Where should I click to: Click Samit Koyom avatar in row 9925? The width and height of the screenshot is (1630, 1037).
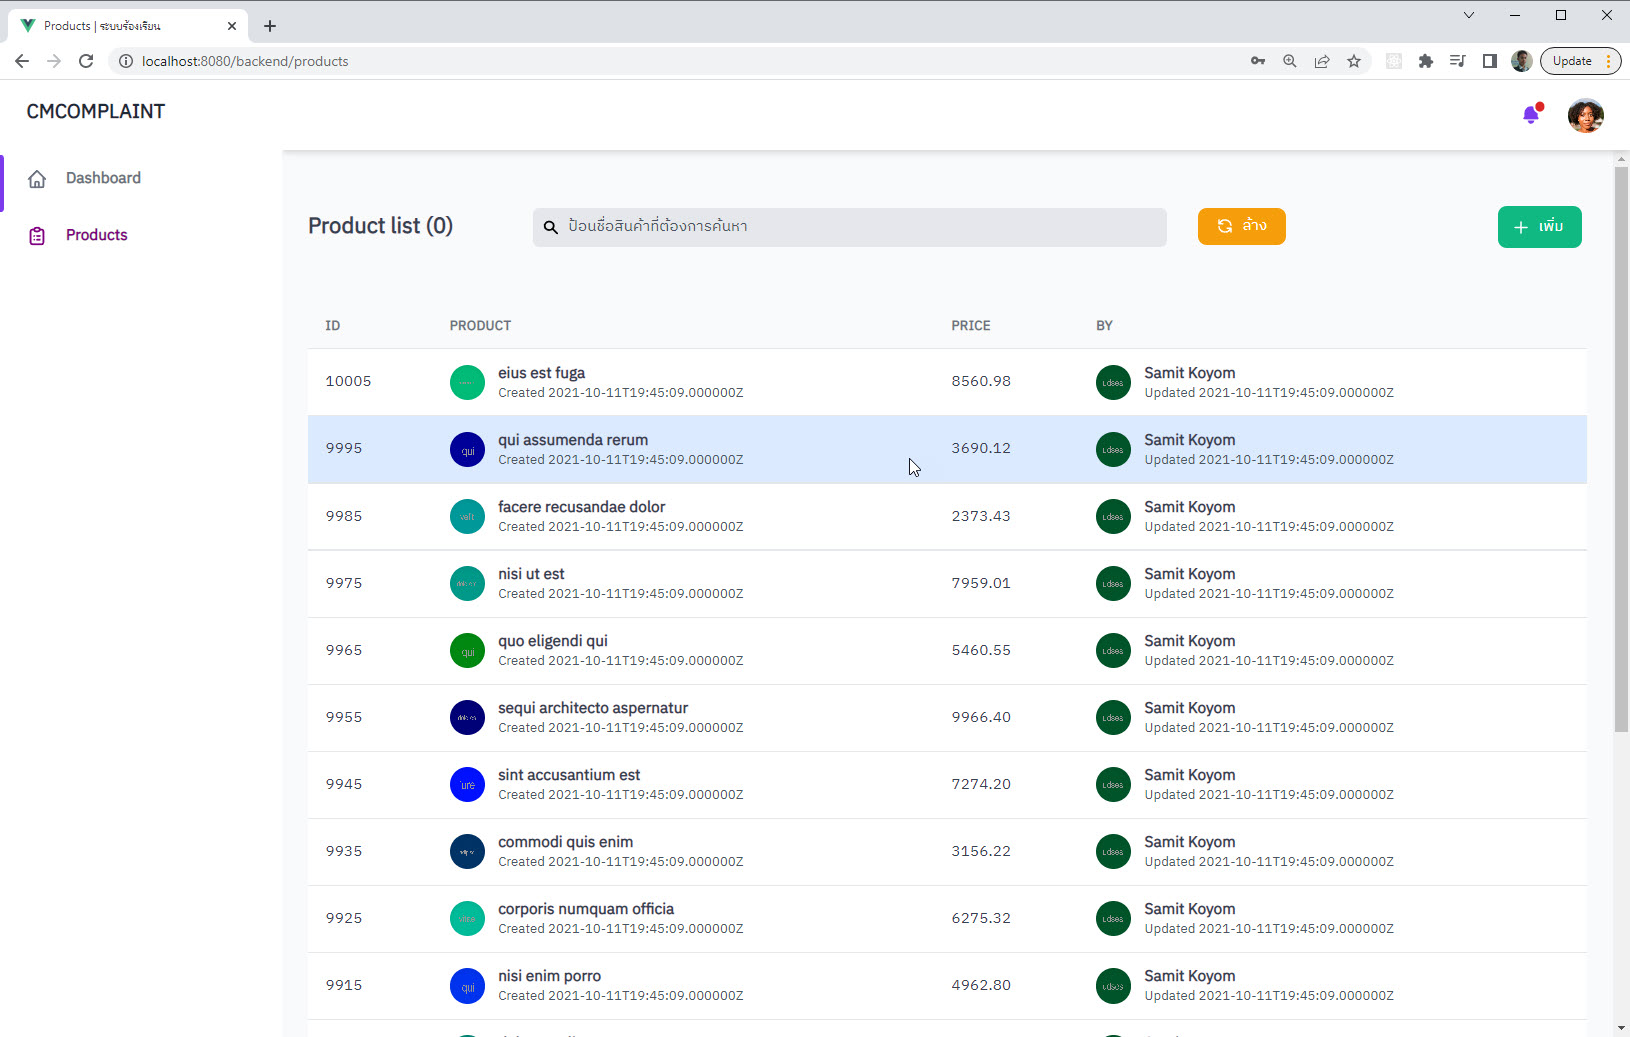(1113, 918)
